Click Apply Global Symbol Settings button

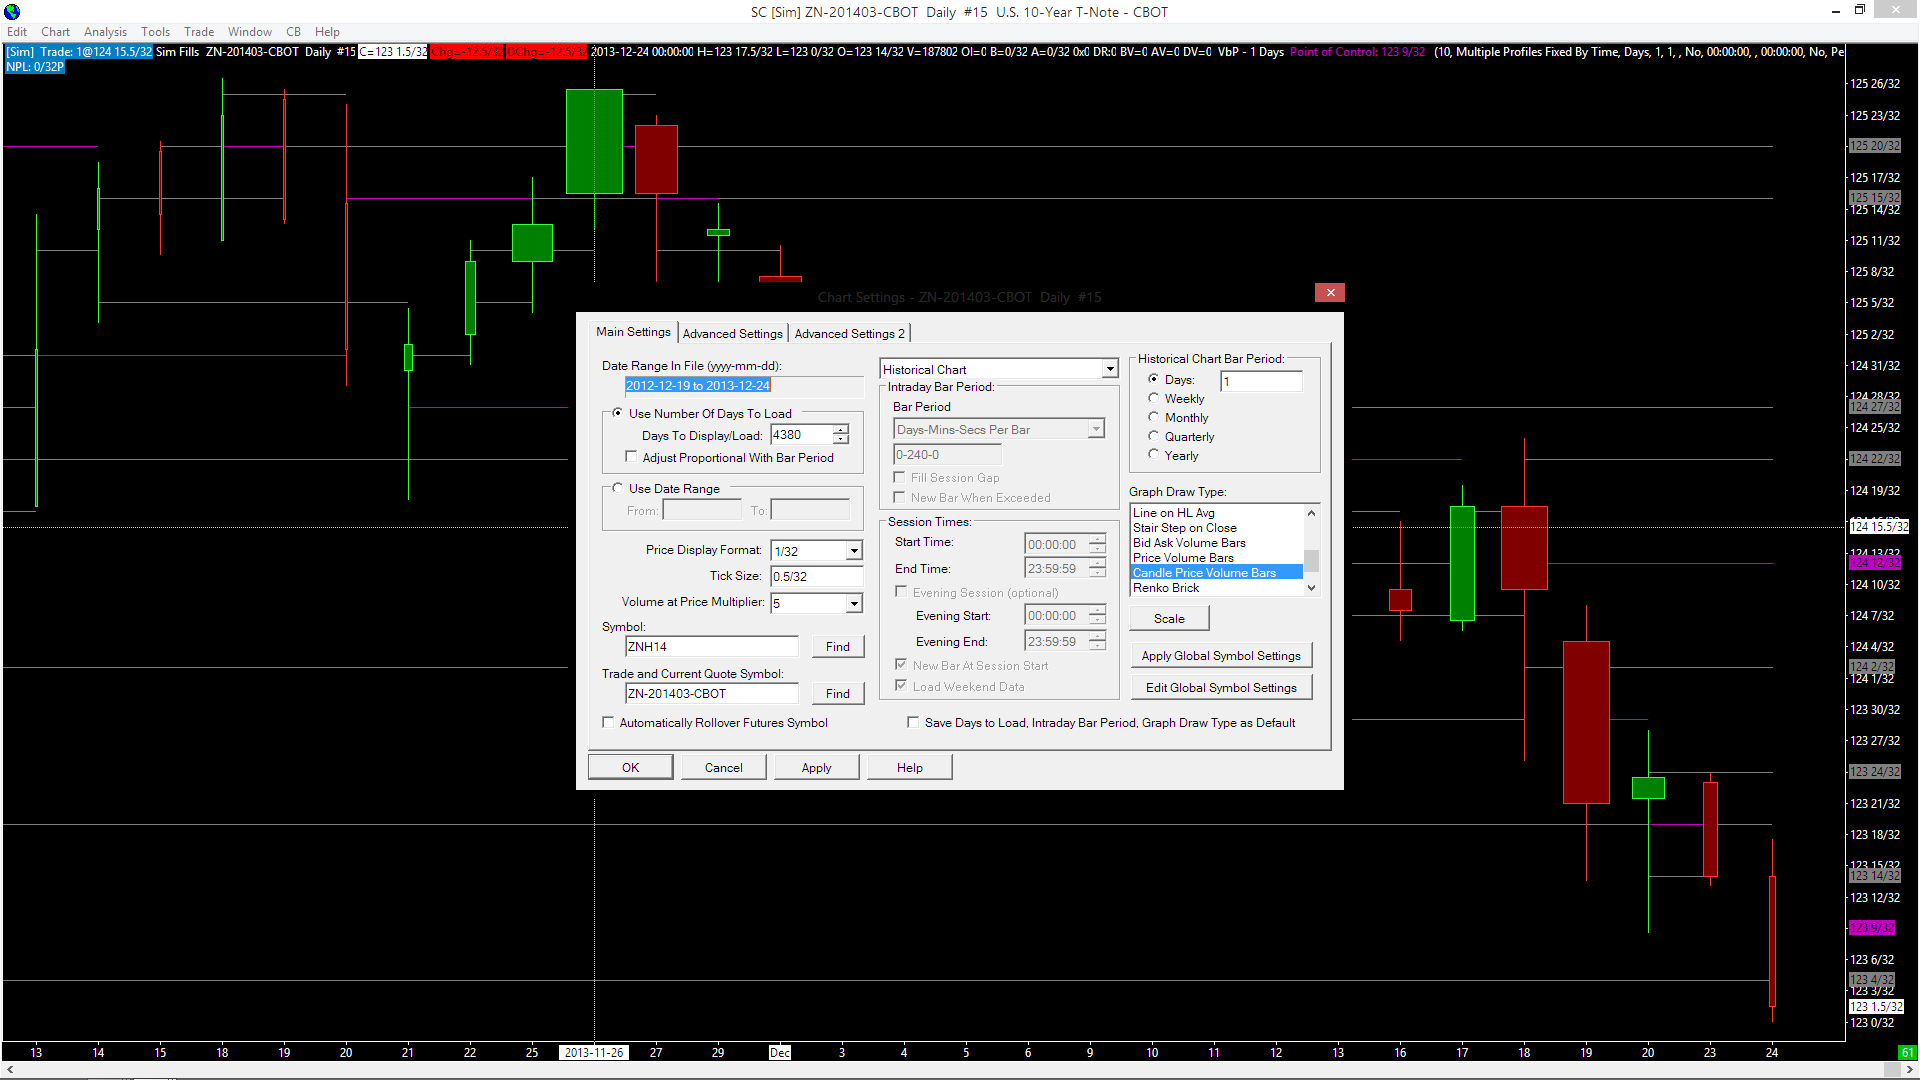click(1220, 656)
